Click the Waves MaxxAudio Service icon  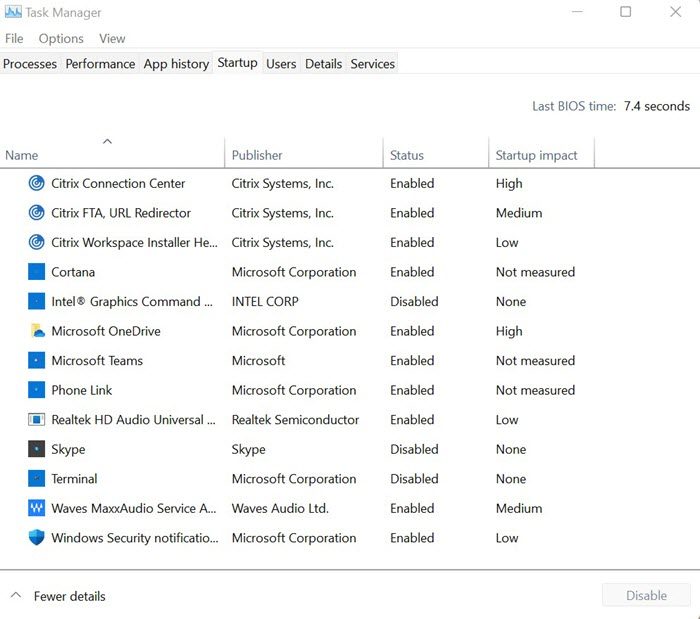coord(37,508)
